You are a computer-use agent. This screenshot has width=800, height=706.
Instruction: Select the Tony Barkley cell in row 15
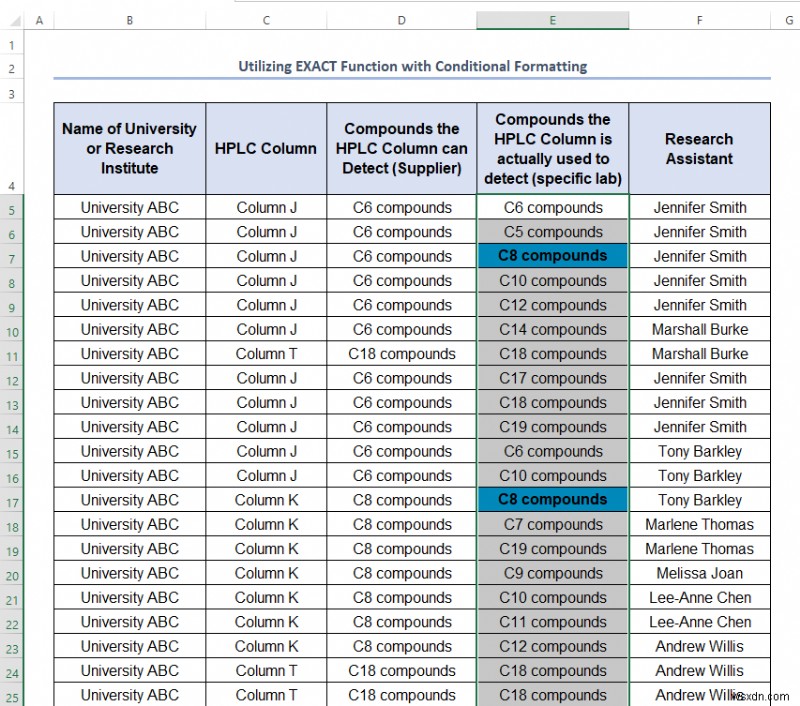(x=699, y=451)
